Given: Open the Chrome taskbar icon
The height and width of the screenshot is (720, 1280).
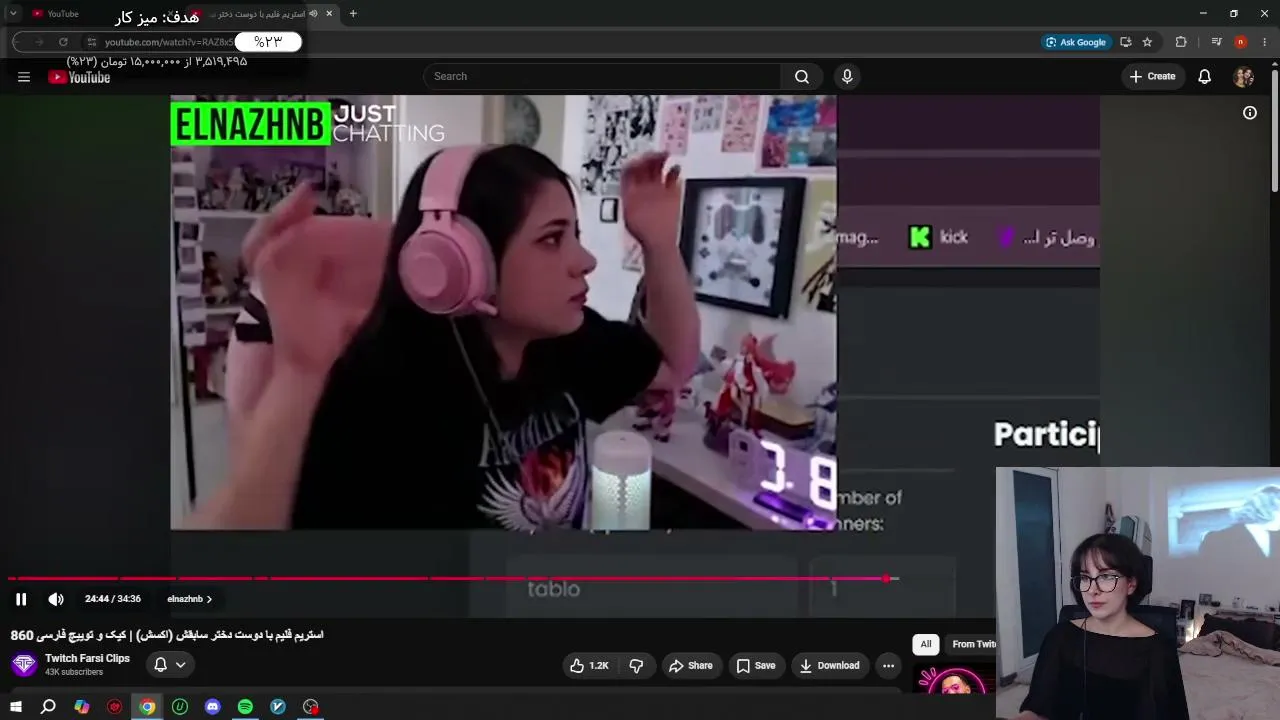Looking at the screenshot, I should [147, 707].
